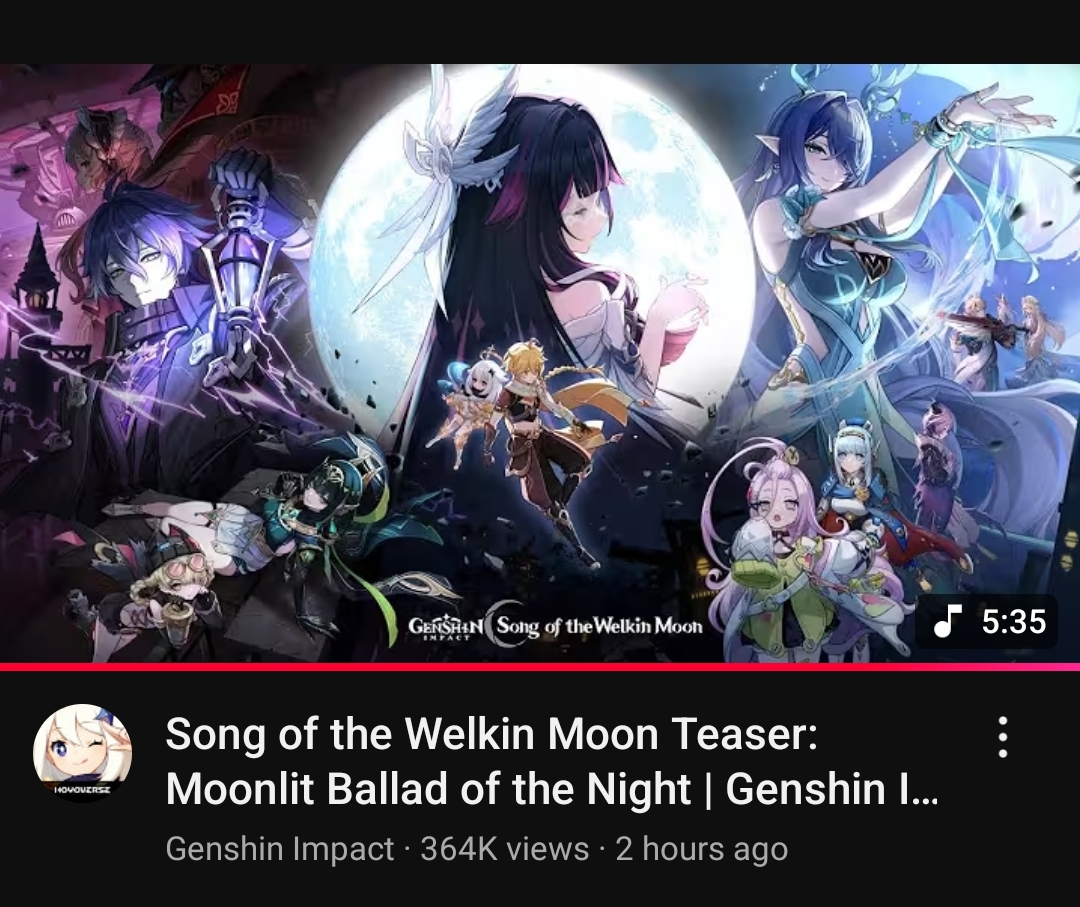Screen dimensions: 1080x907
Task: Open the Genshin Impact channel Paimon avatar
Action: click(83, 753)
